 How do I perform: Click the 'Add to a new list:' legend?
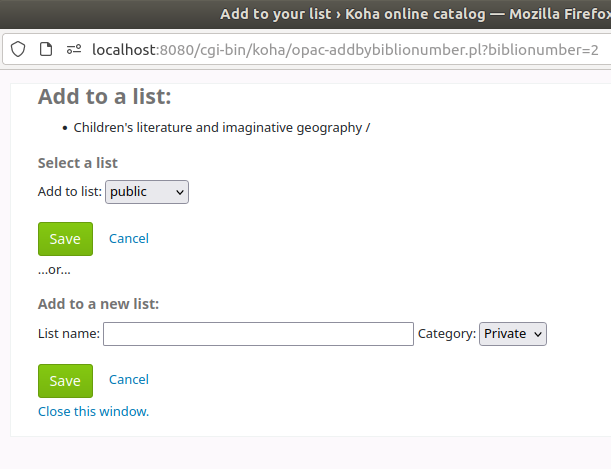98,304
